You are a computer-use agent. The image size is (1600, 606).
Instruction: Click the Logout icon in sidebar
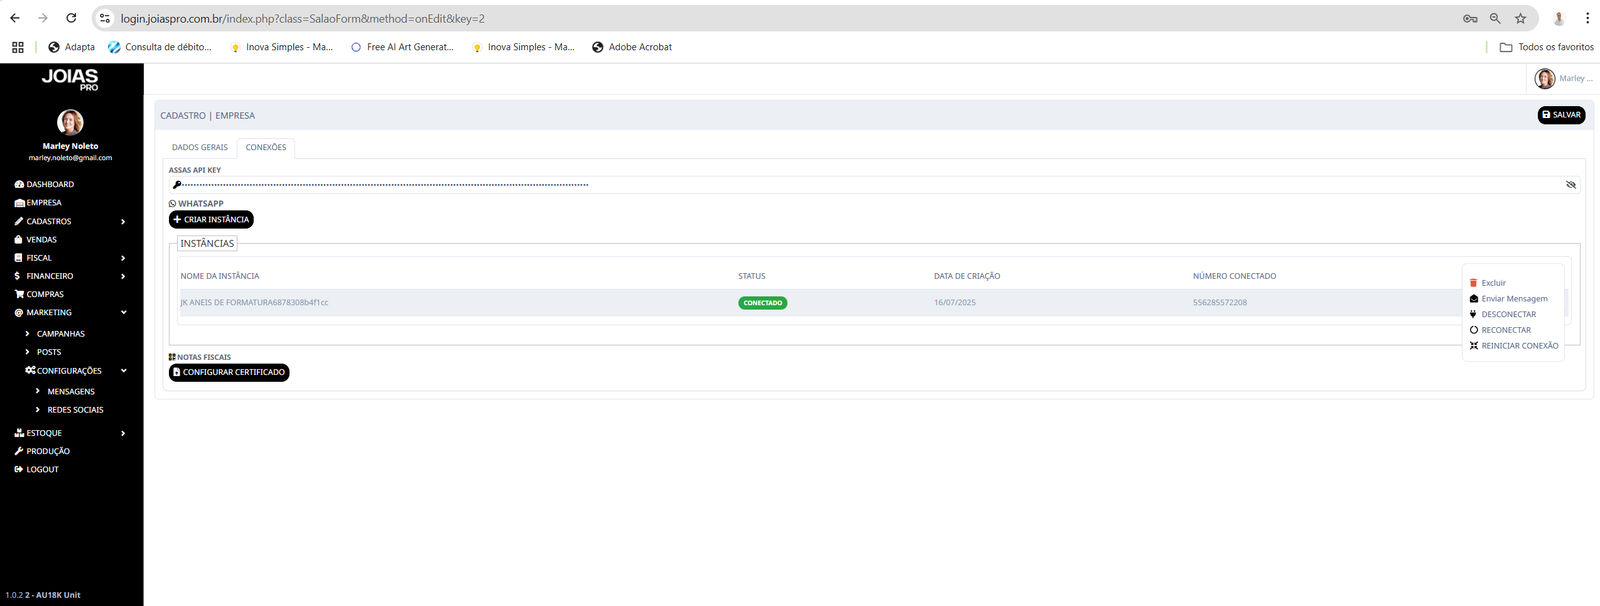pyautogui.click(x=19, y=470)
